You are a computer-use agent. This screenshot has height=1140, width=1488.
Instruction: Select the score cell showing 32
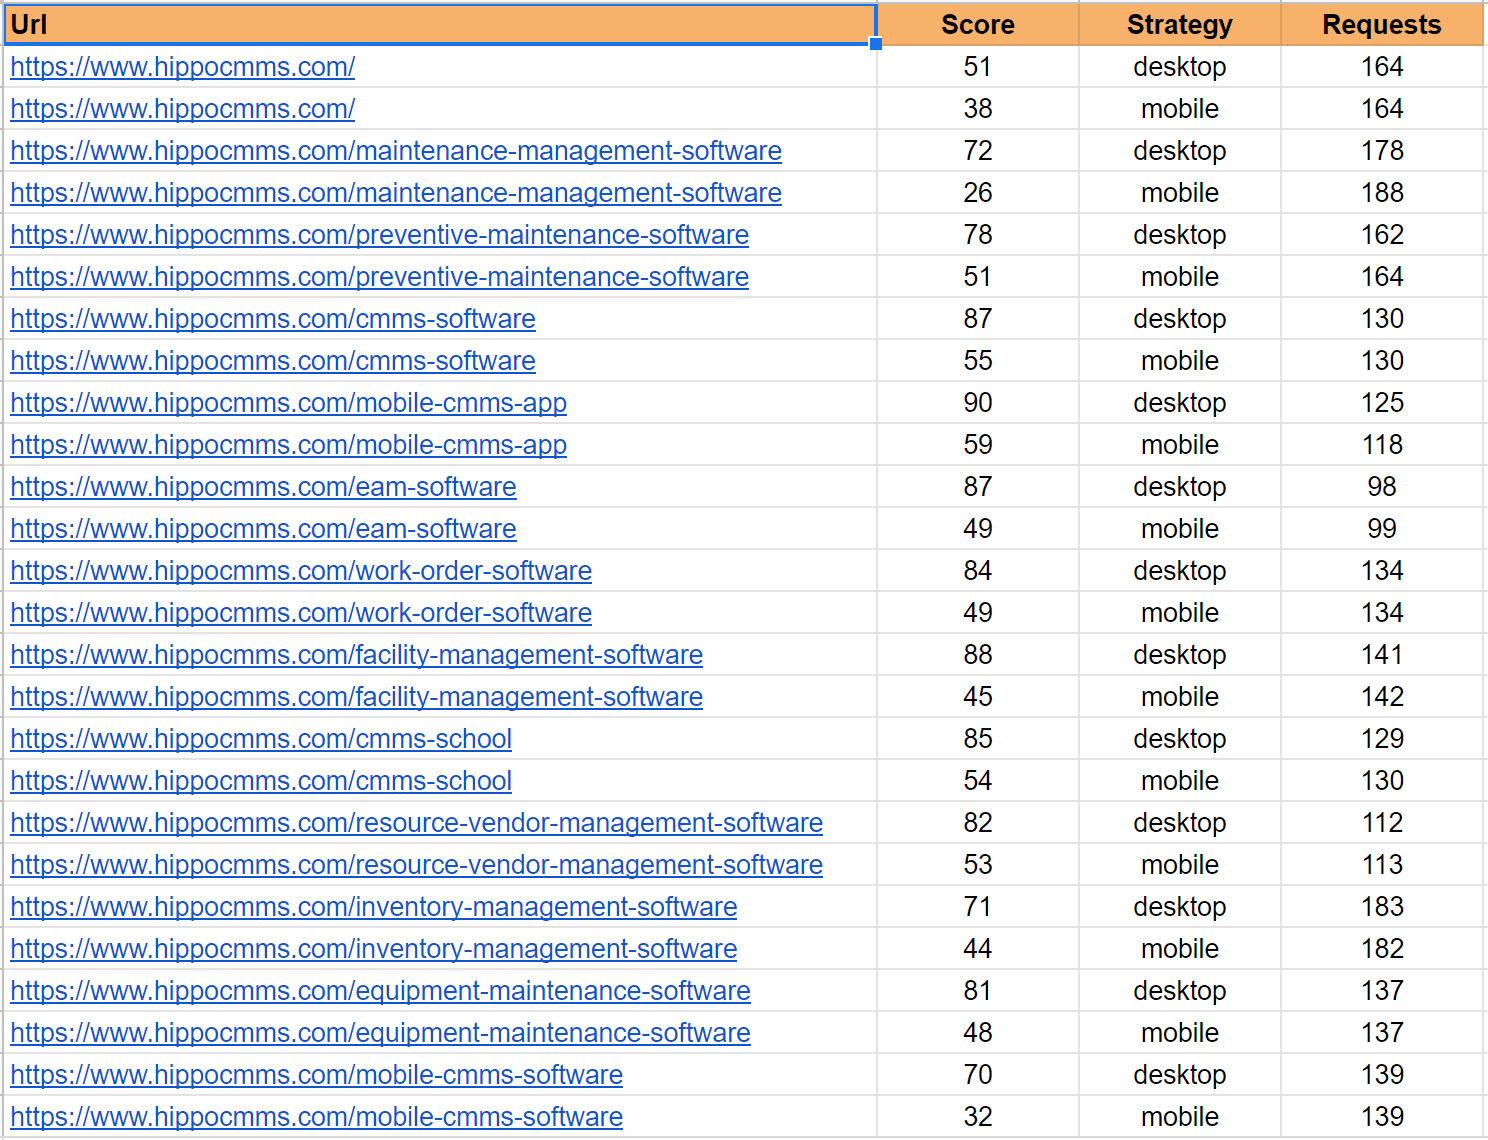(978, 1117)
